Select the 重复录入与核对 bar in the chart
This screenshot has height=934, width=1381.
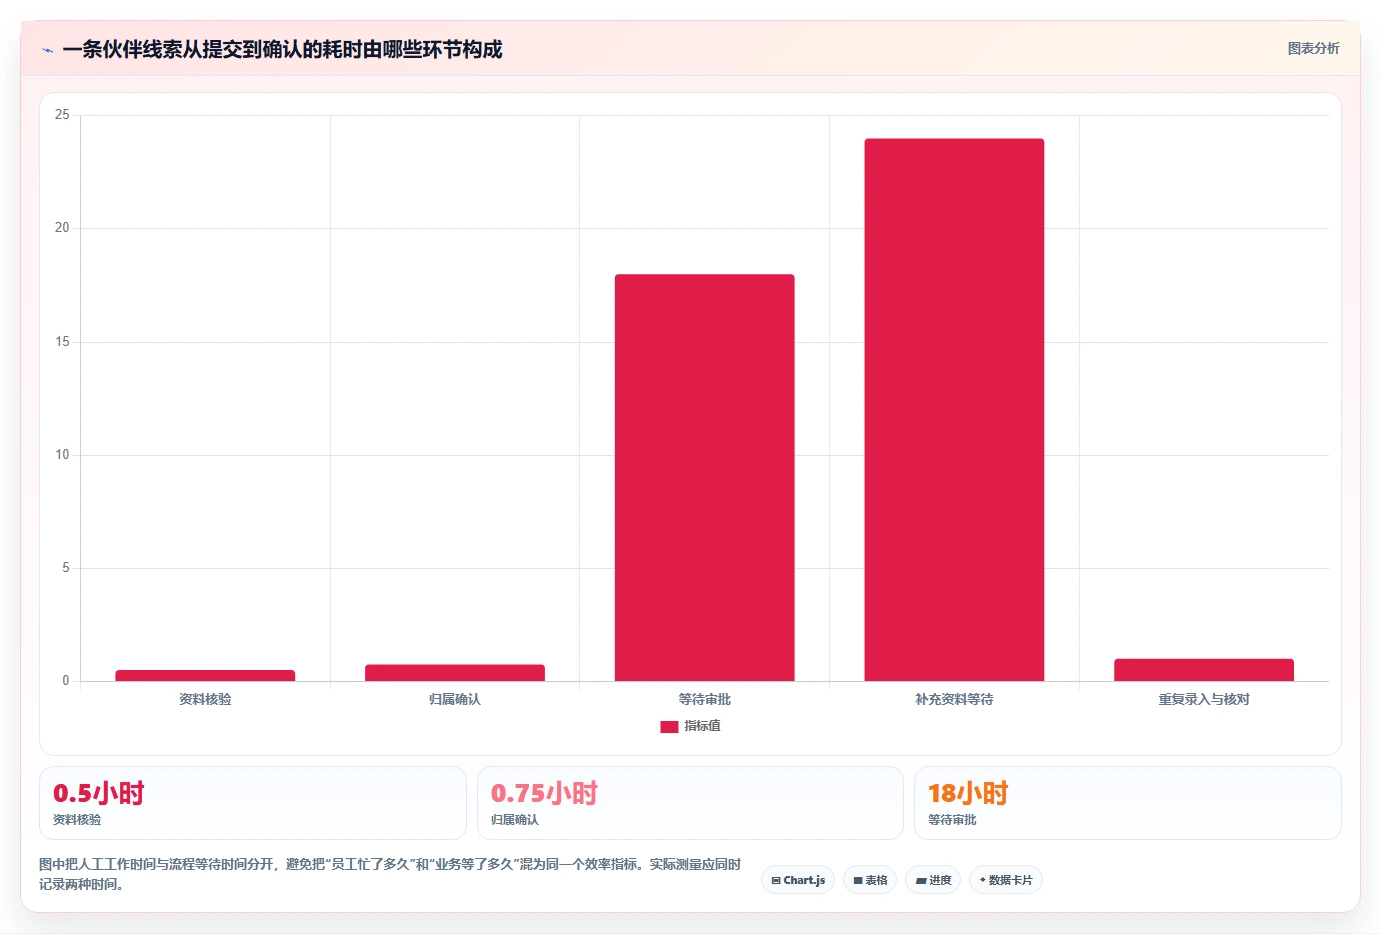tap(1204, 670)
